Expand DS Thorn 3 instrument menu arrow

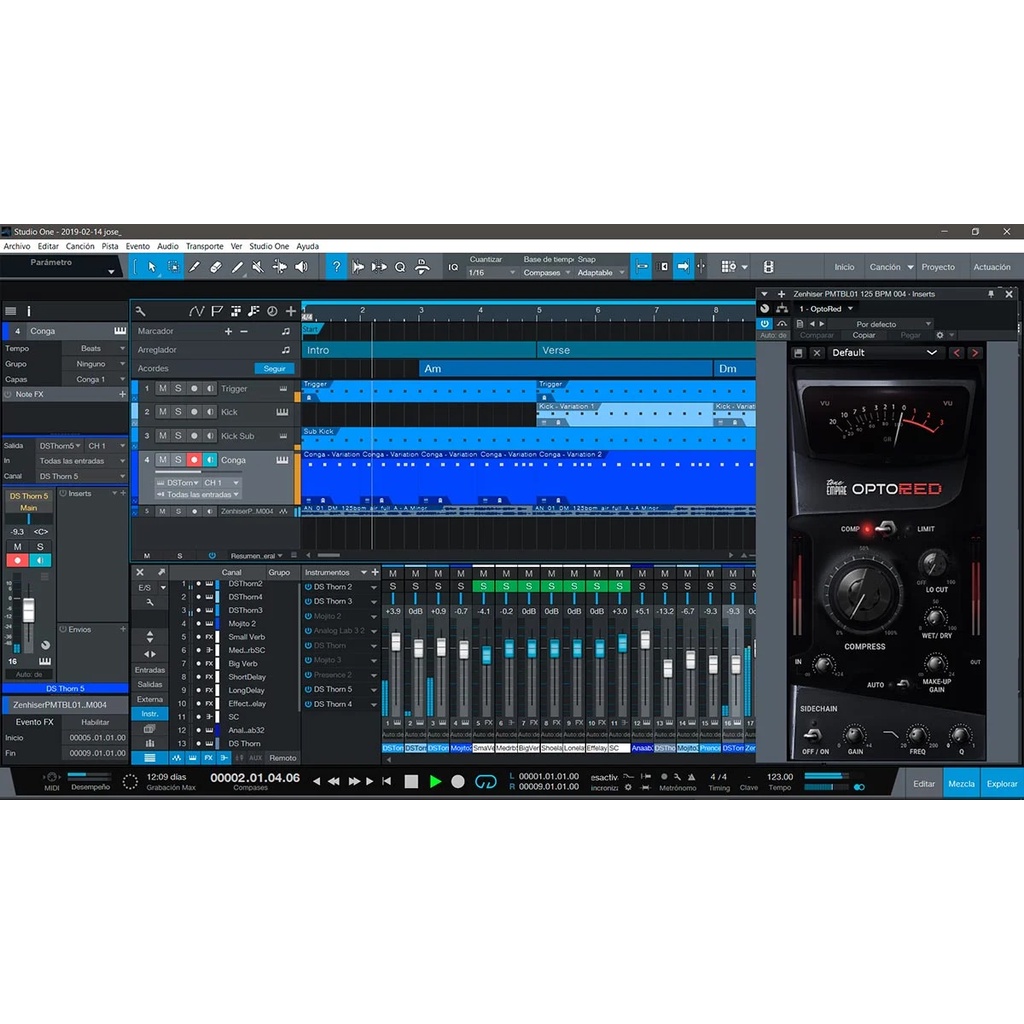(x=374, y=601)
